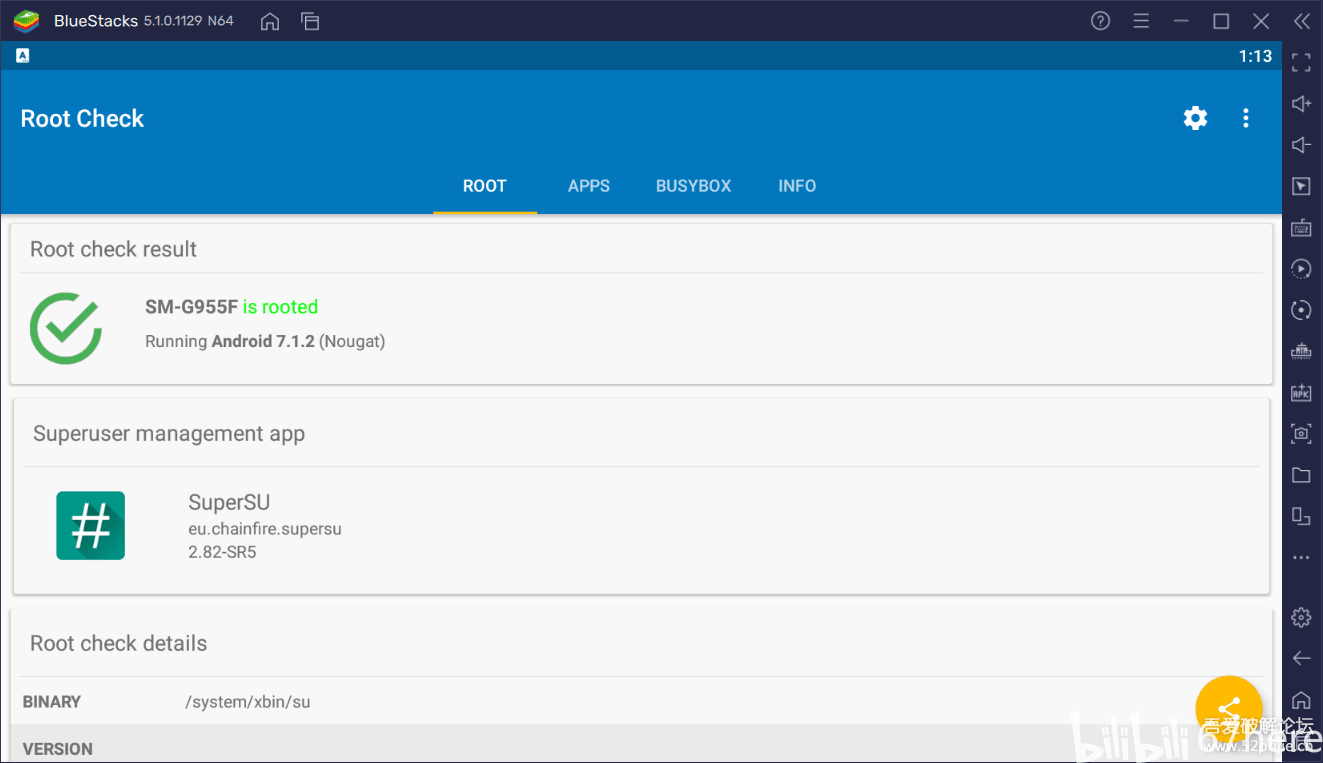Switch to the INFO tab
Image resolution: width=1323 pixels, height=763 pixels.
797,186
